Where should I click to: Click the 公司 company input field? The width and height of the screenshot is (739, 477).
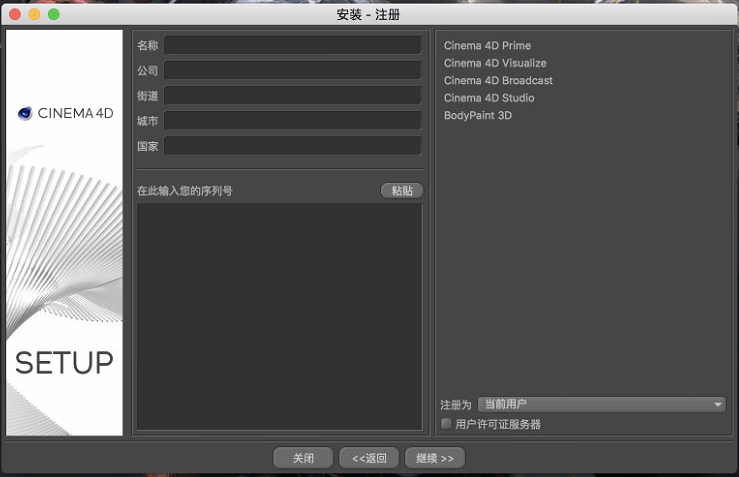[293, 70]
